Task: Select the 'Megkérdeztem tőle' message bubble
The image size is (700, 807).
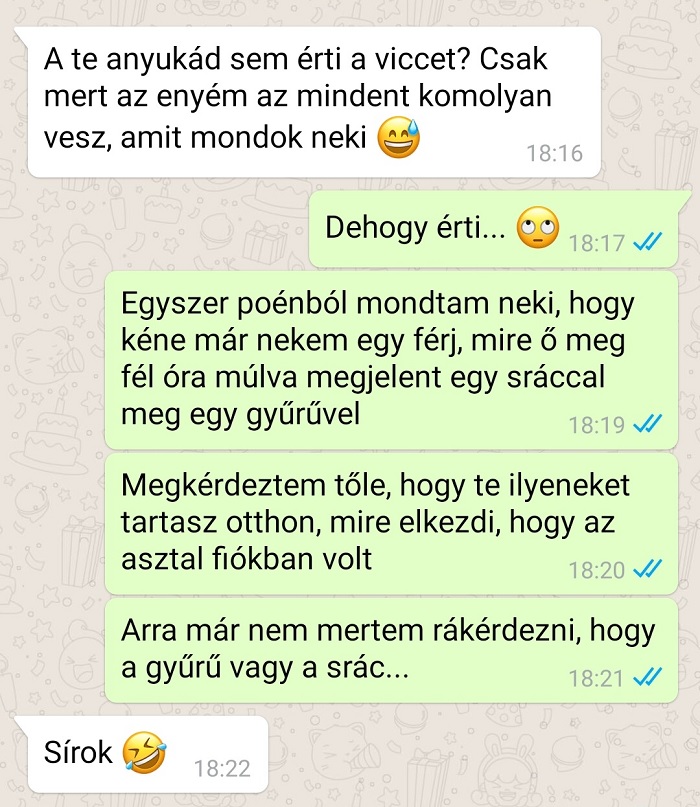Action: (391, 524)
